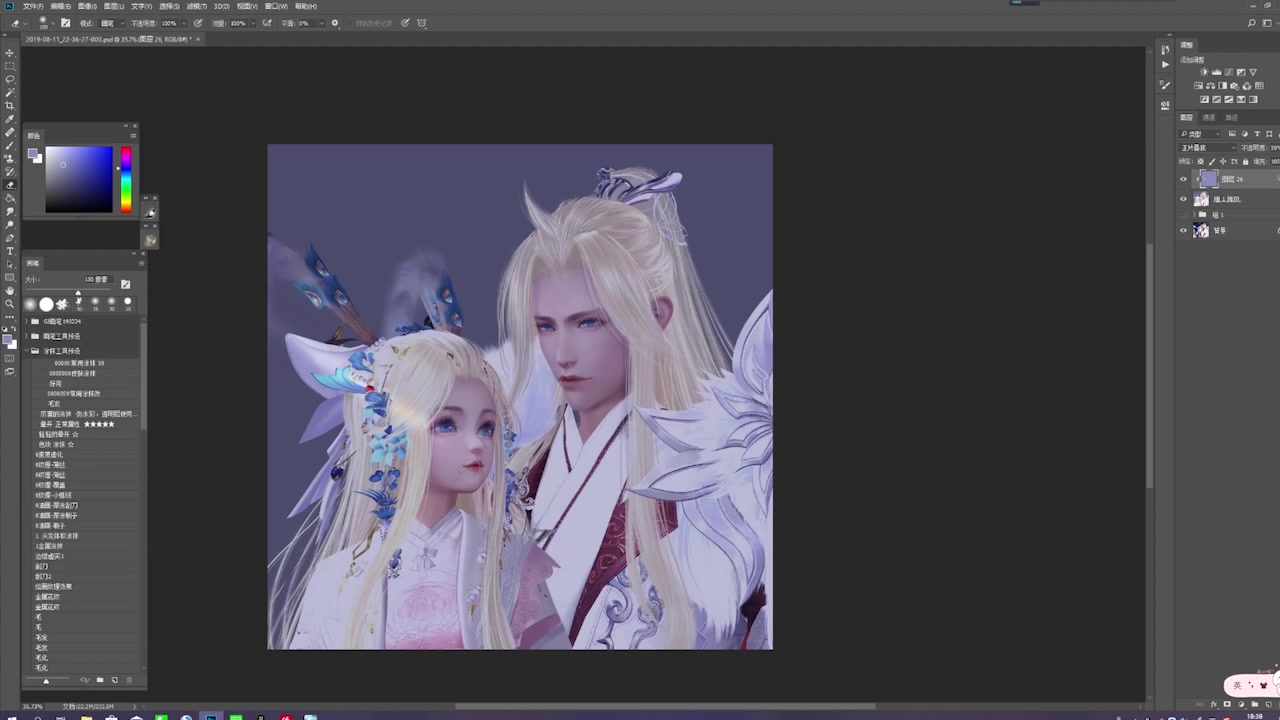Select the Lasso tool
1280x720 pixels.
(10, 79)
